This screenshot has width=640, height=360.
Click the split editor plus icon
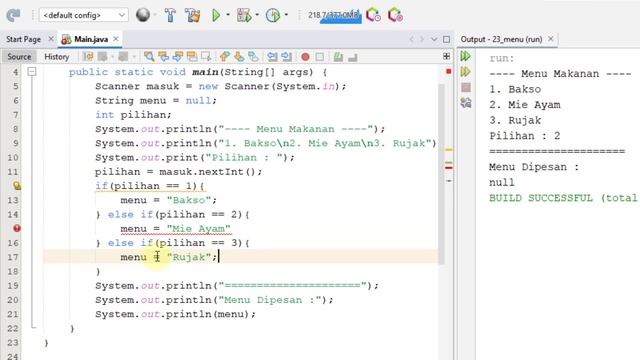click(x=447, y=56)
